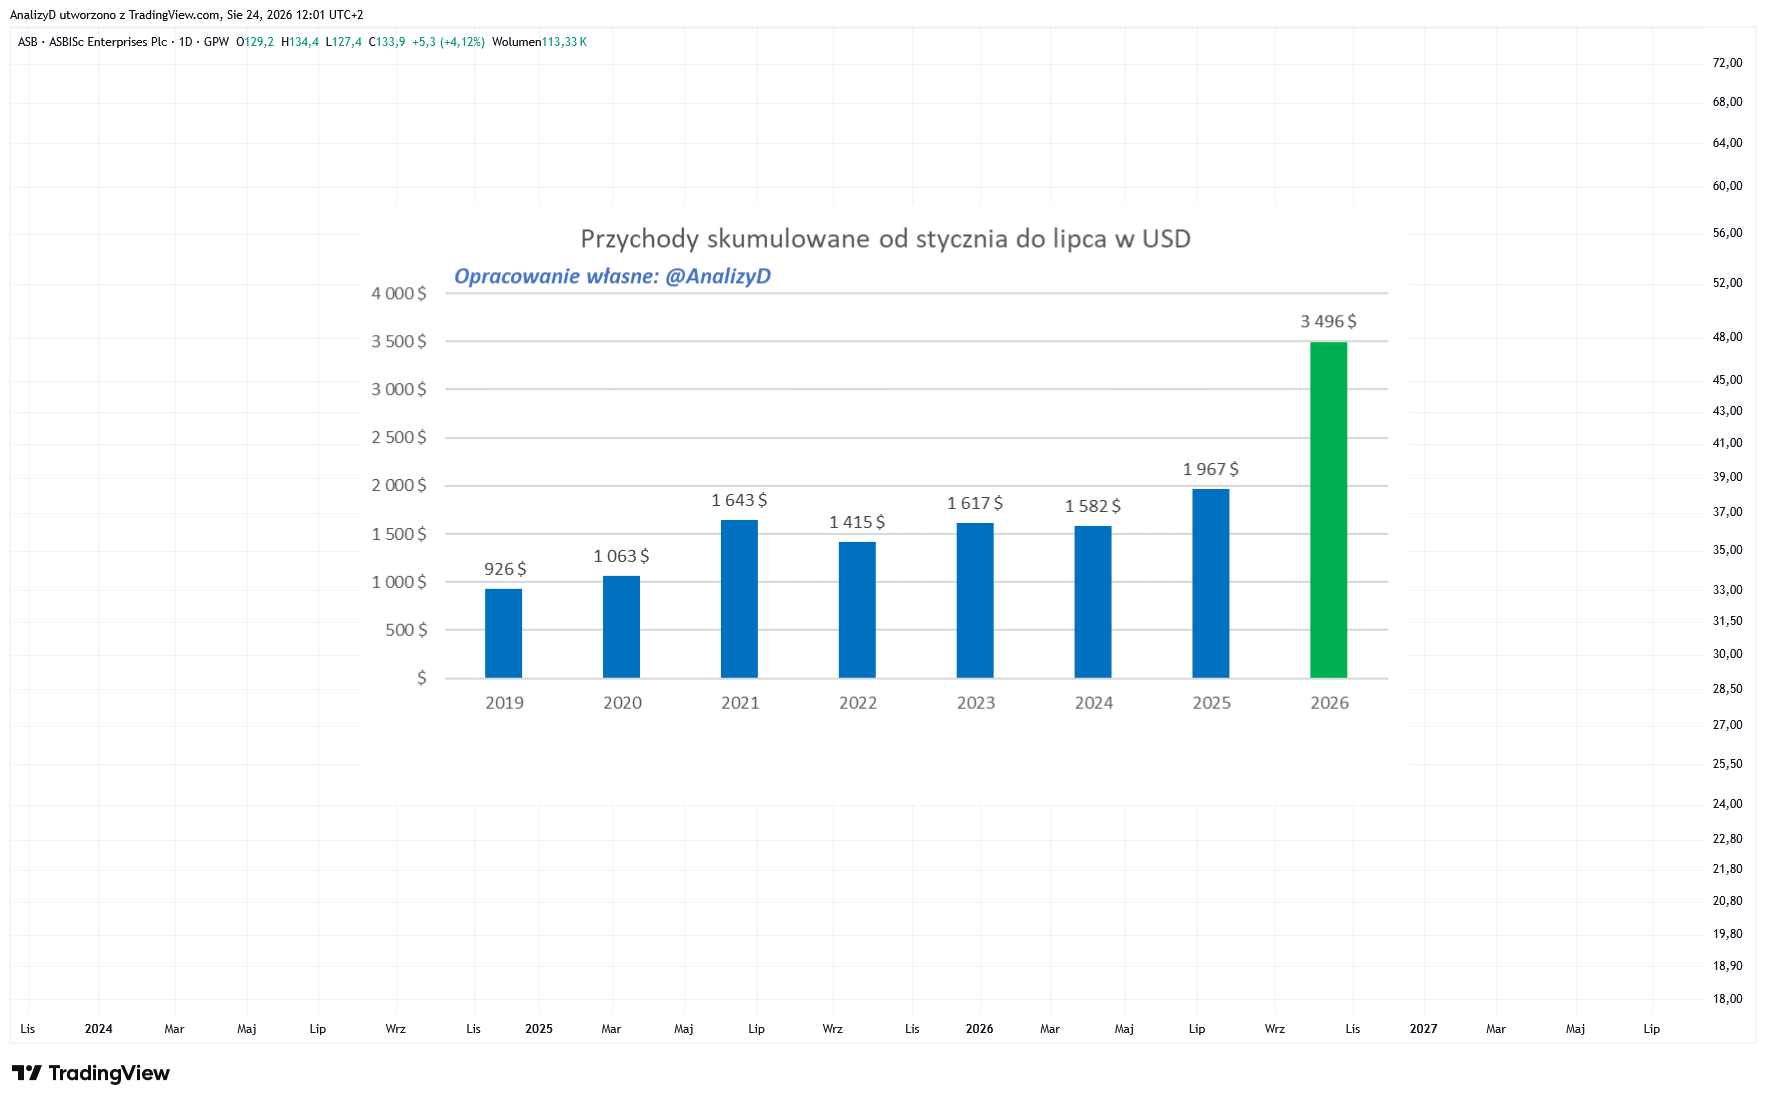This screenshot has width=1766, height=1103.
Task: Click the +5,3 (+4,12%) change value
Action: [x=448, y=42]
